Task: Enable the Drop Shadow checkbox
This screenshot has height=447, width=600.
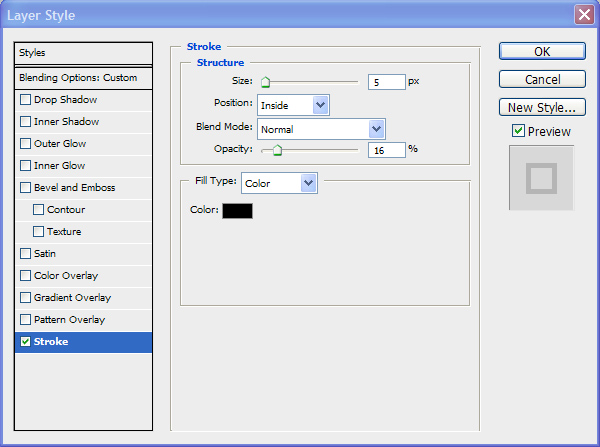Action: [25, 100]
